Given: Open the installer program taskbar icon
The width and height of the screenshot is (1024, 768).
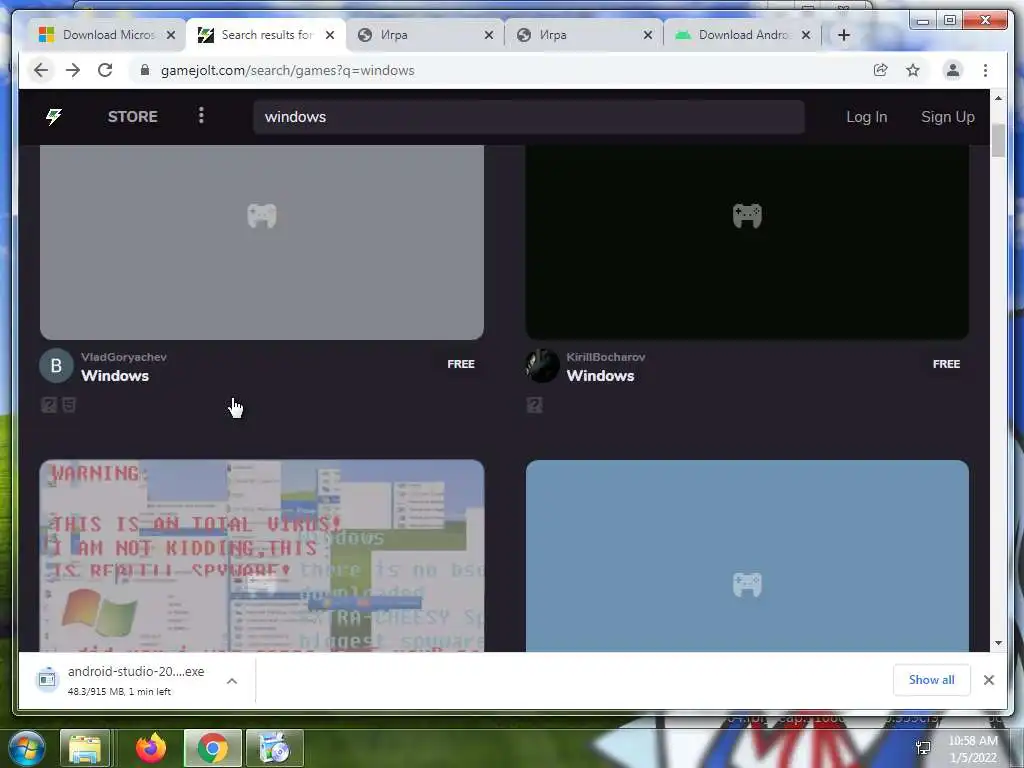Looking at the screenshot, I should [x=274, y=748].
